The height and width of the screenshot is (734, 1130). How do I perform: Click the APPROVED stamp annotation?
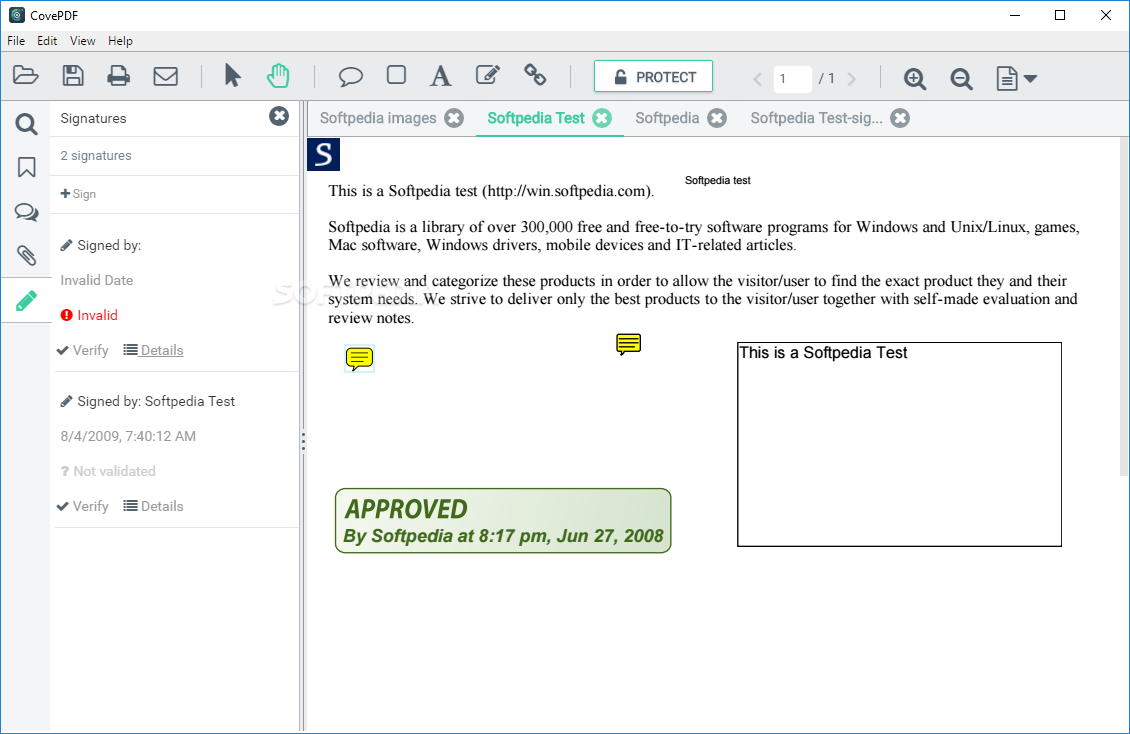503,521
